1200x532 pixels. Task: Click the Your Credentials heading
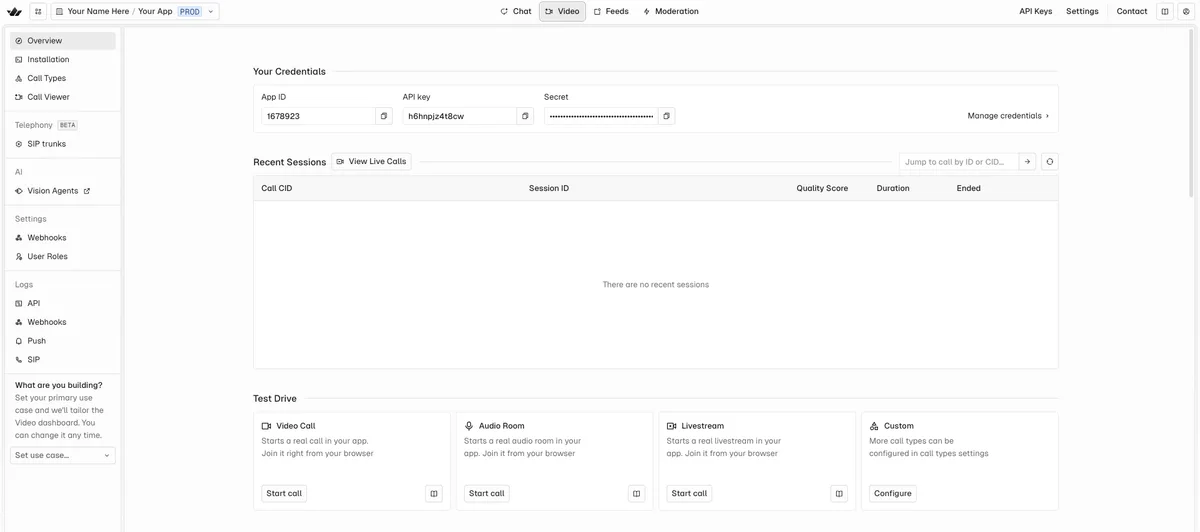click(x=289, y=71)
